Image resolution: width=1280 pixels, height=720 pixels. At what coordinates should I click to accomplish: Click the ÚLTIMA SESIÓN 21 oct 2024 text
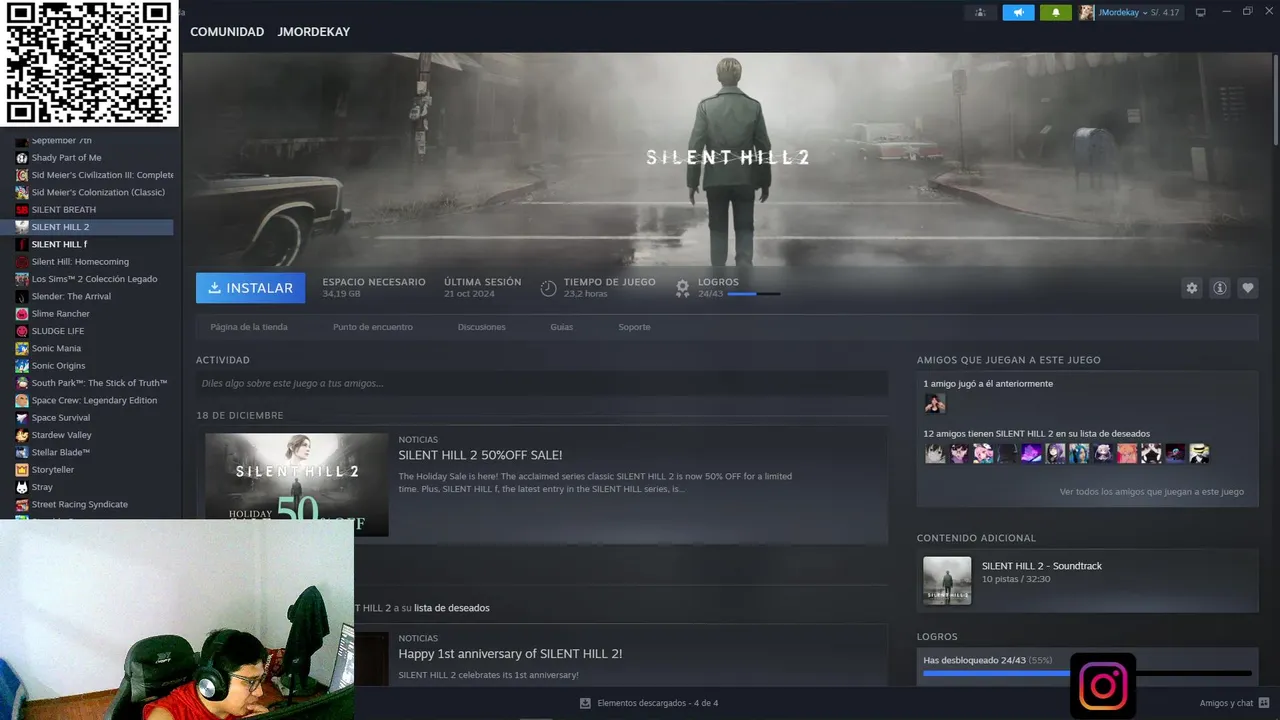pos(483,288)
